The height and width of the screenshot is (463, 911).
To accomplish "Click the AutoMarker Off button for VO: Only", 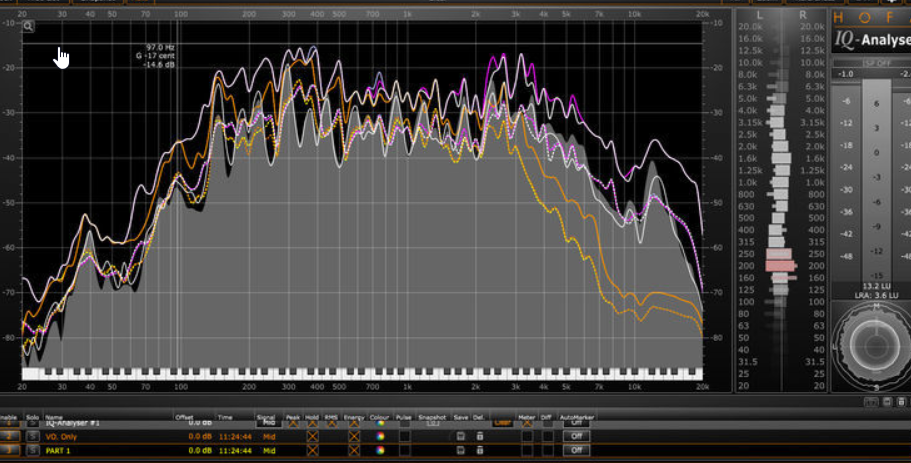I will (x=576, y=437).
